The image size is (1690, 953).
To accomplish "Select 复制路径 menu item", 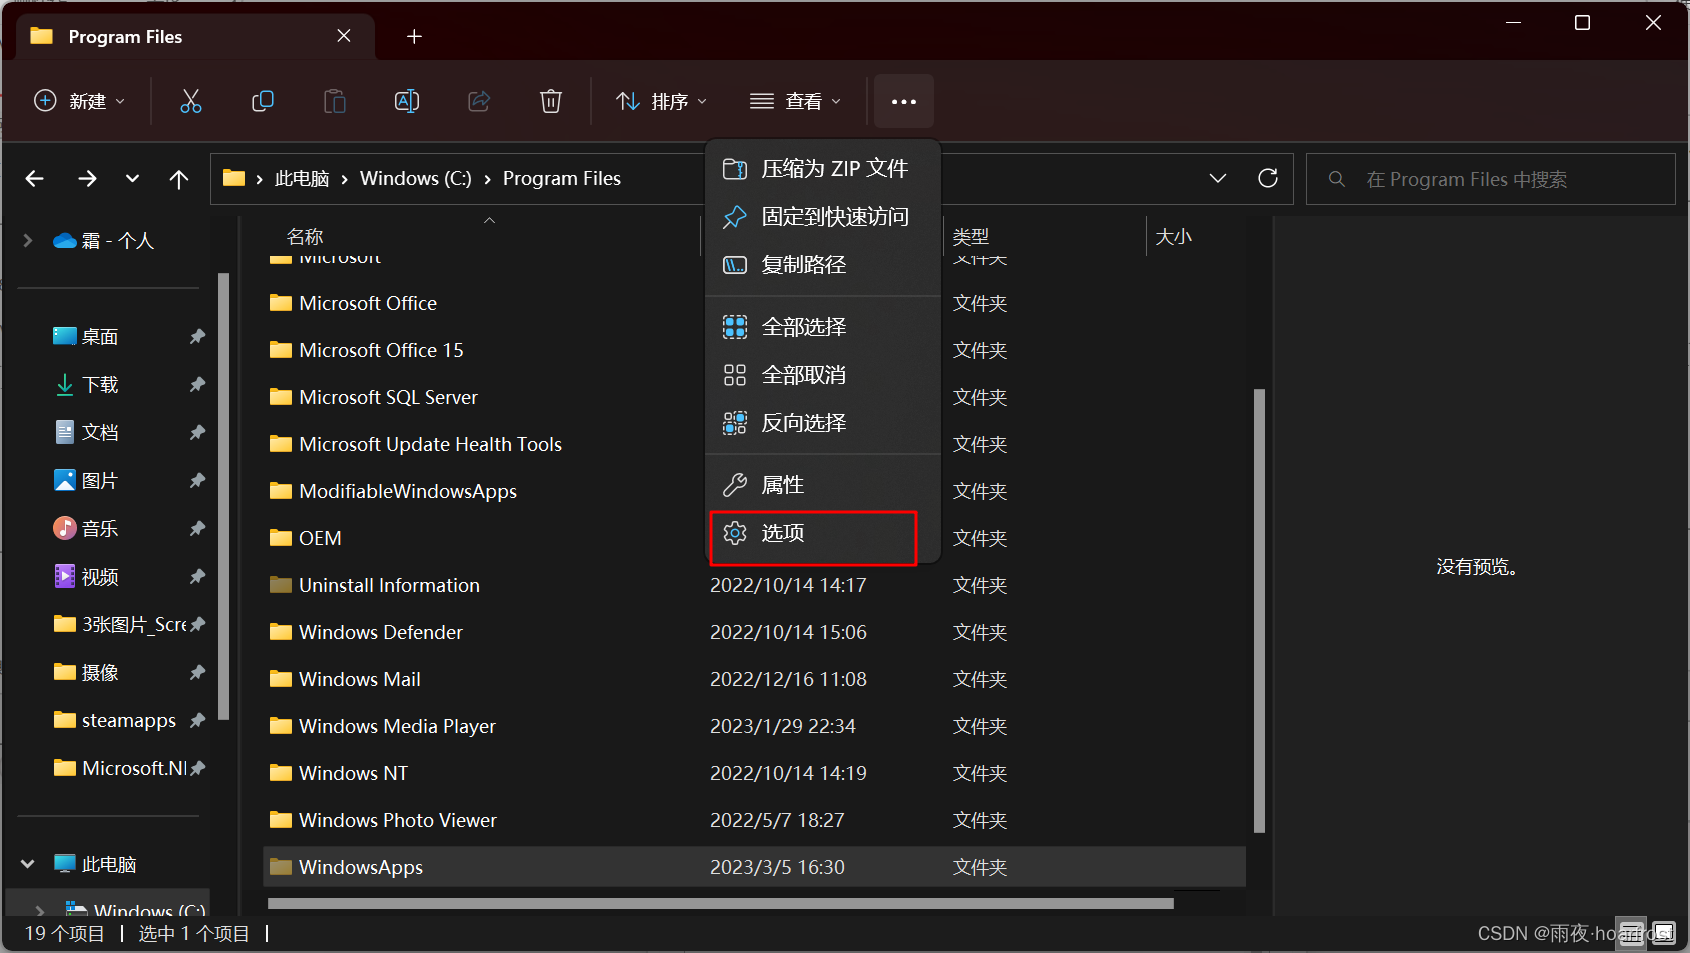I will pos(823,265).
